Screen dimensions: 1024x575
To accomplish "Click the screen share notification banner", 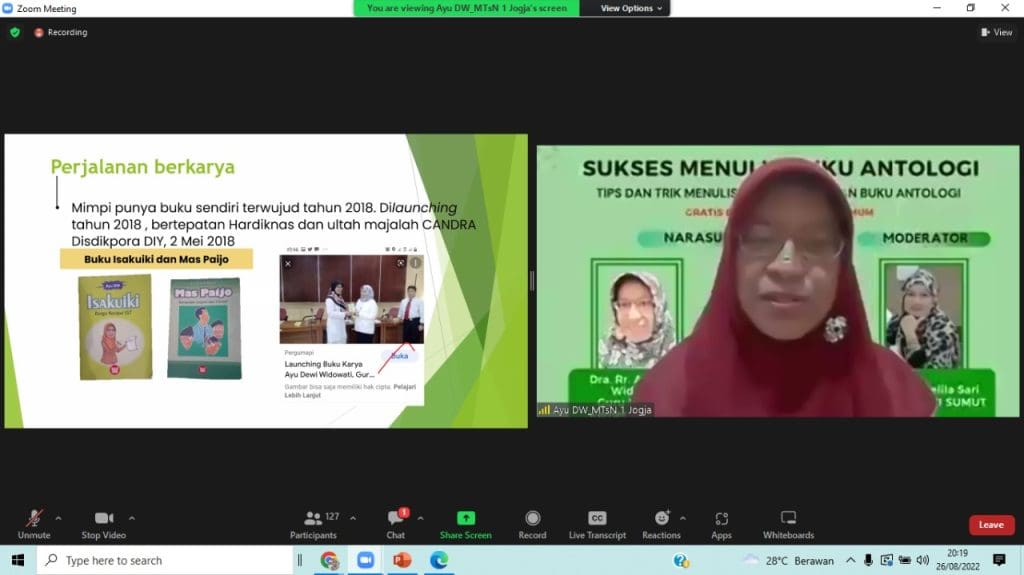I will click(x=466, y=8).
